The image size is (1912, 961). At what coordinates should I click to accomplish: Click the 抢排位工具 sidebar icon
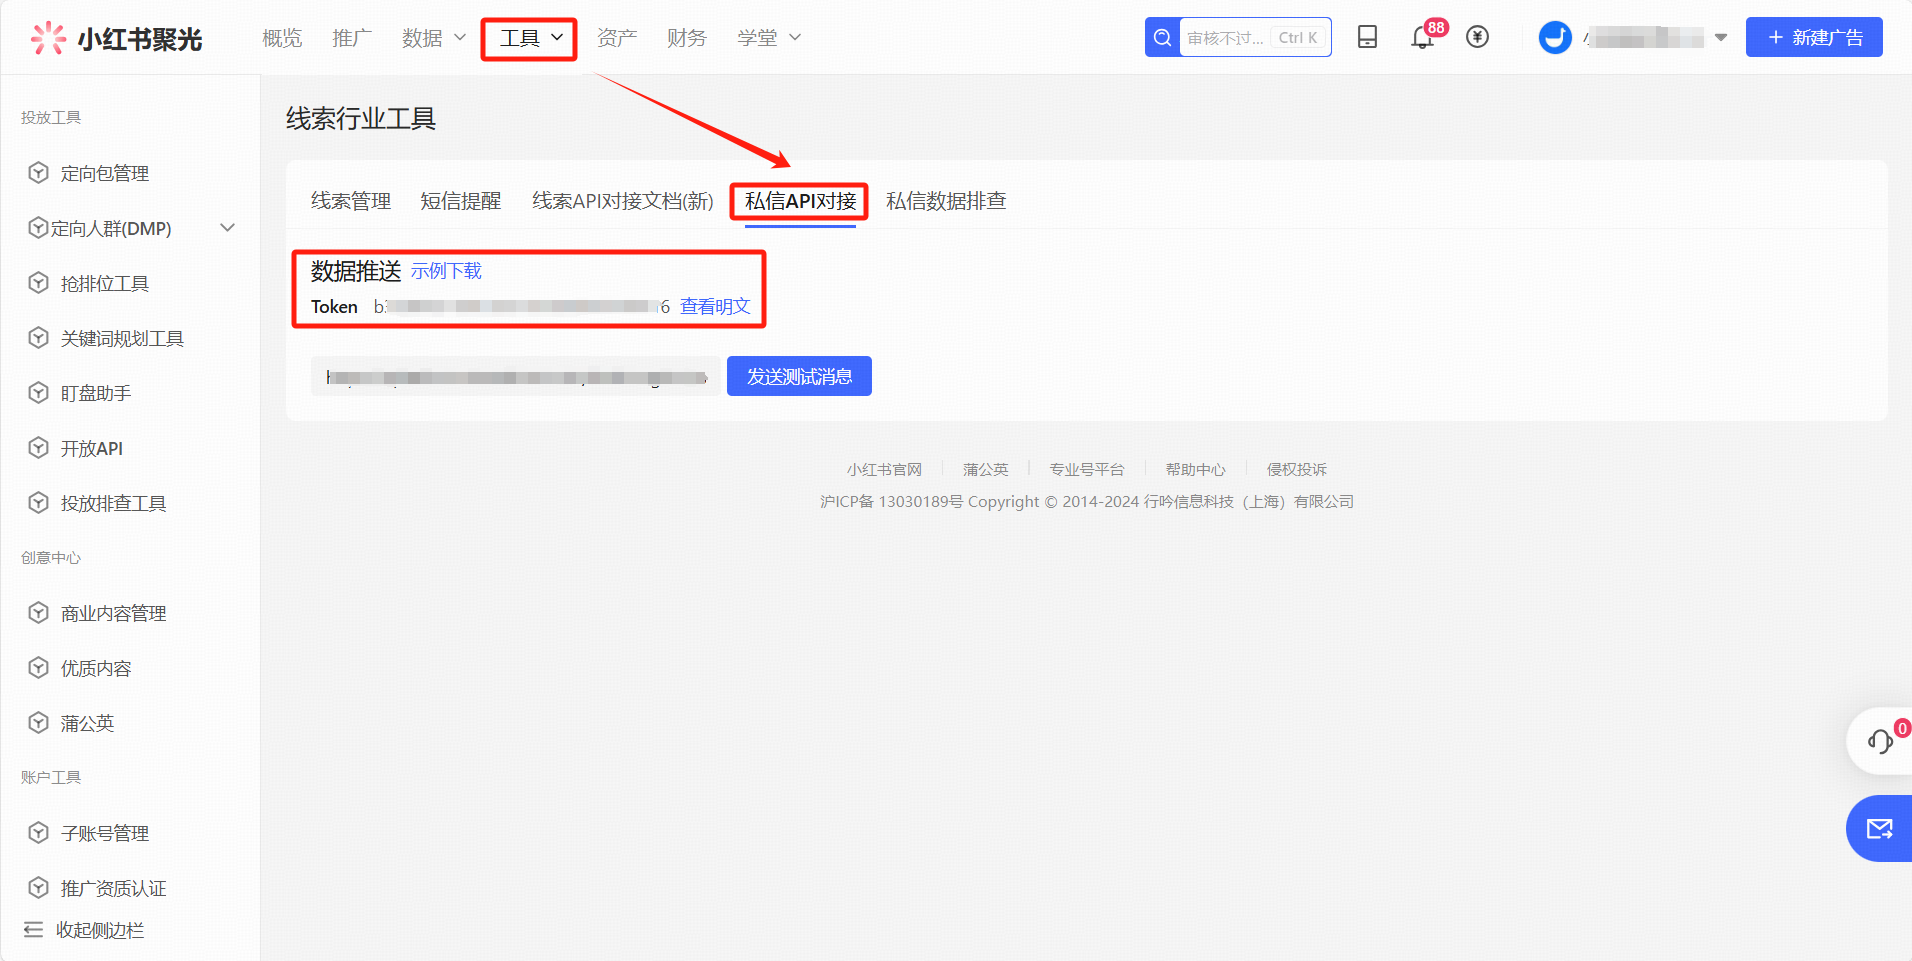(x=38, y=283)
